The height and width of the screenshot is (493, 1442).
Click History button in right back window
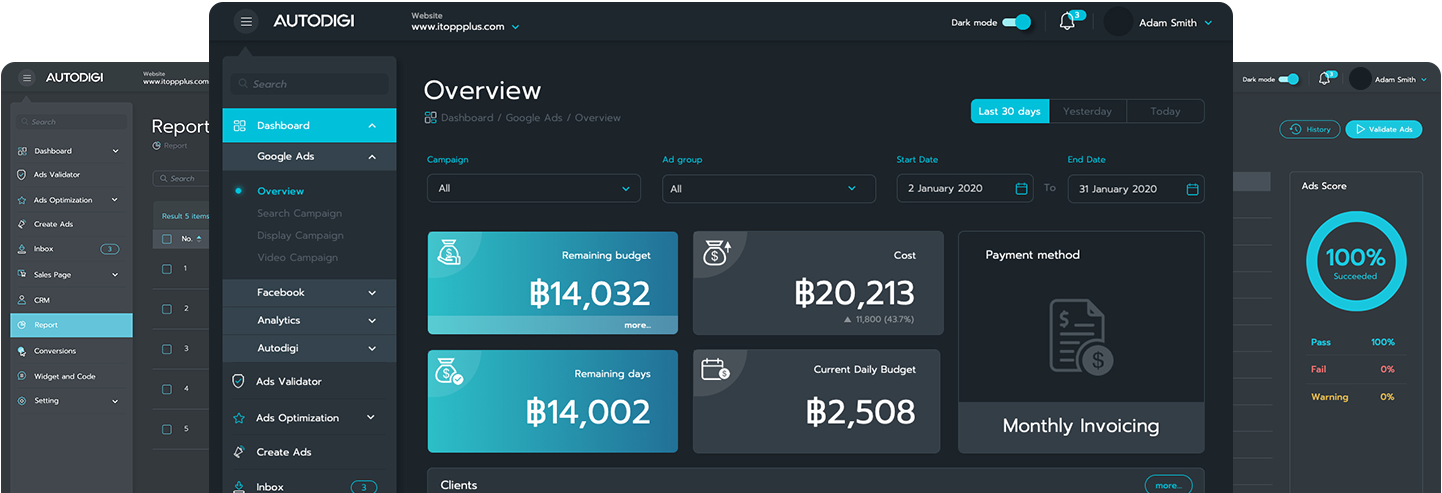coord(1309,129)
